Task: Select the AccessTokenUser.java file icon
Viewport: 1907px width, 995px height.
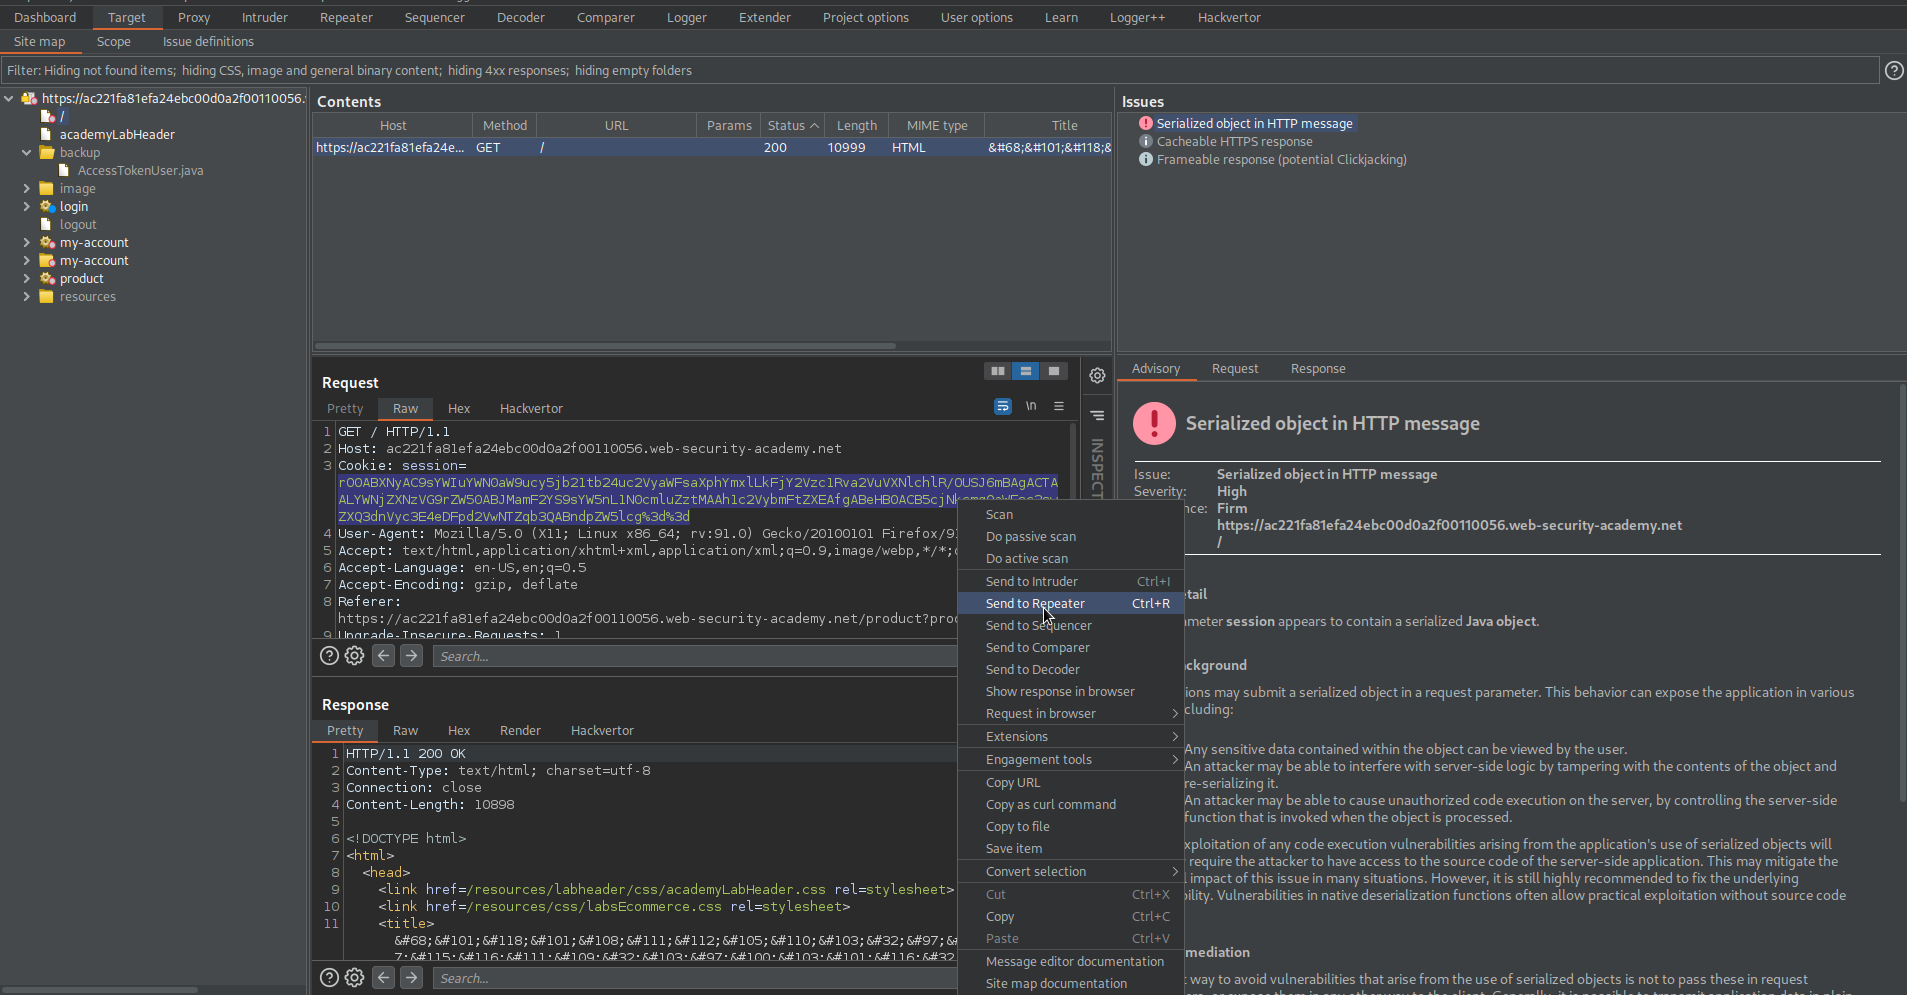Action: [64, 170]
